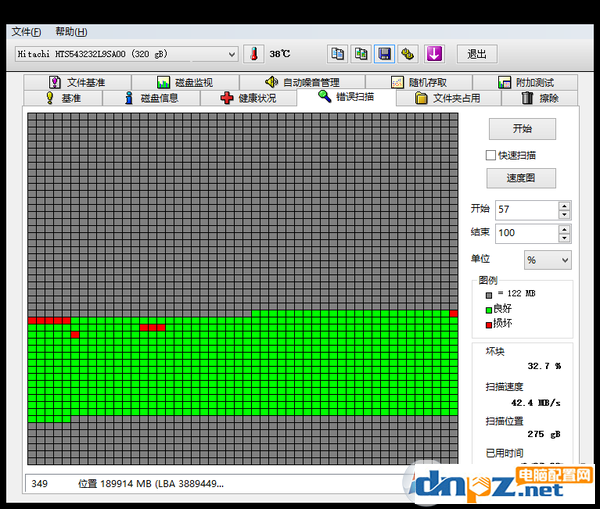Click the 结束 value field showing 100
The width and height of the screenshot is (600, 509).
tap(527, 233)
